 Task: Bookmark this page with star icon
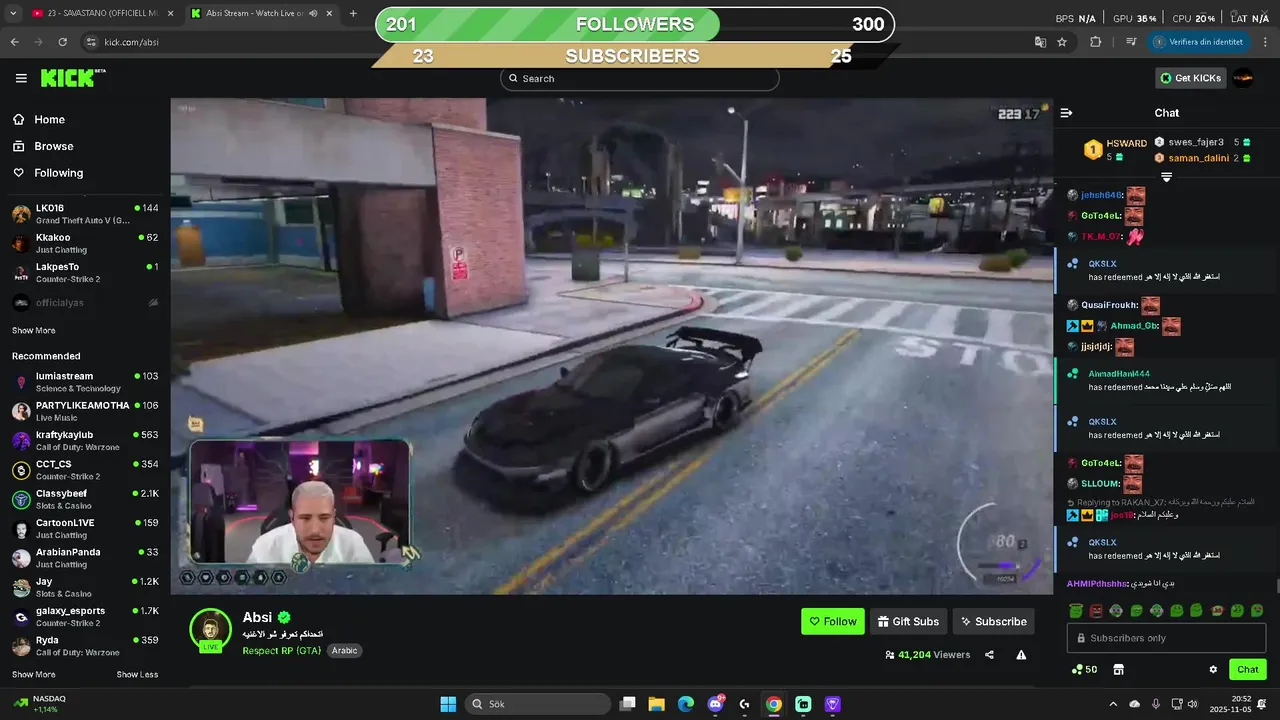click(1062, 42)
